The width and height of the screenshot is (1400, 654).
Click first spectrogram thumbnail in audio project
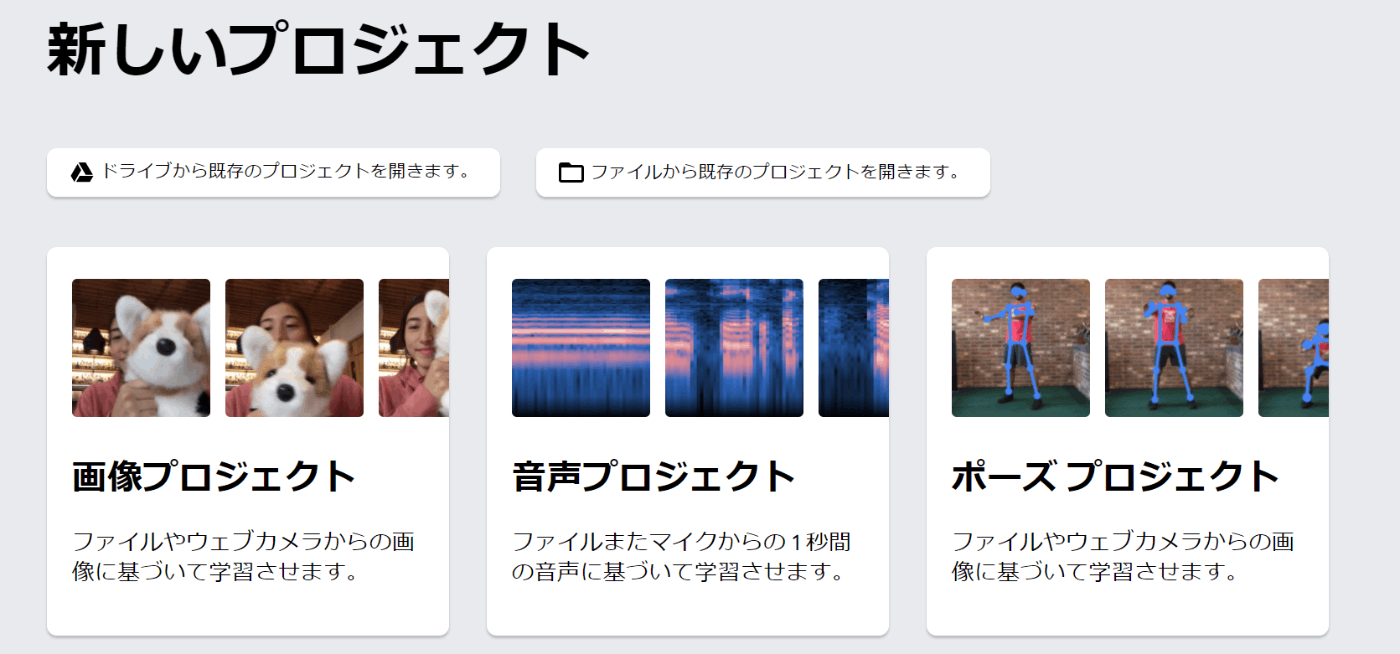click(x=581, y=348)
